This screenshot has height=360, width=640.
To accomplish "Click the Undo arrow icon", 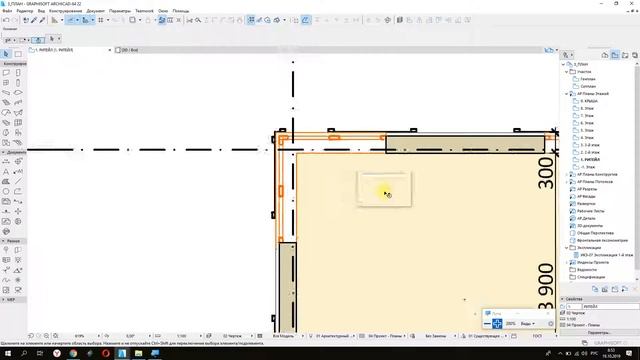I will tap(6, 20).
